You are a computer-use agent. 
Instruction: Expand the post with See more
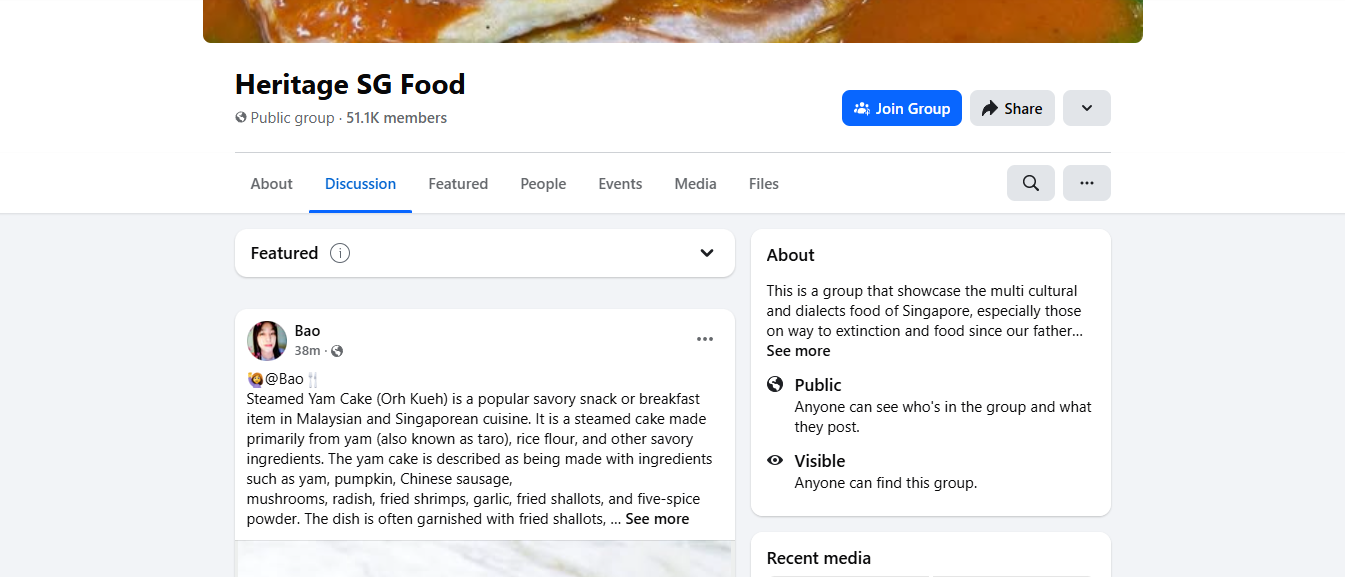(x=657, y=519)
